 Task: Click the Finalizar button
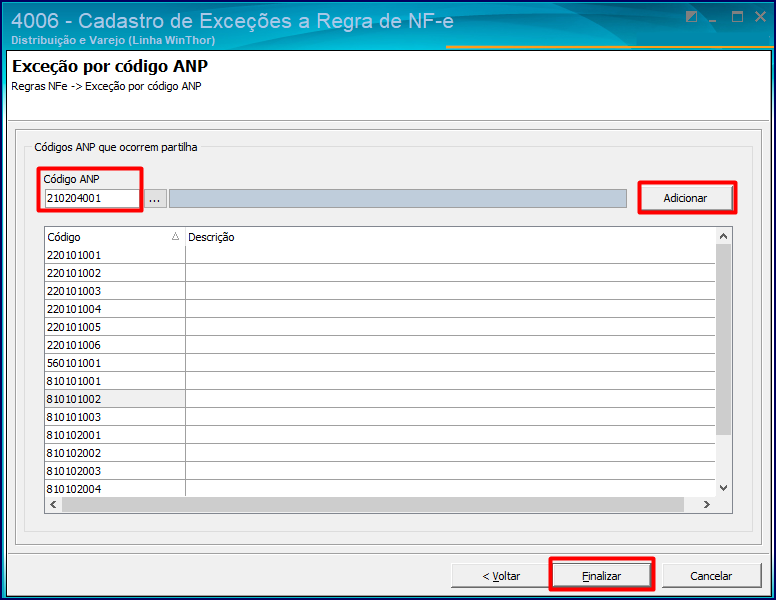click(601, 576)
